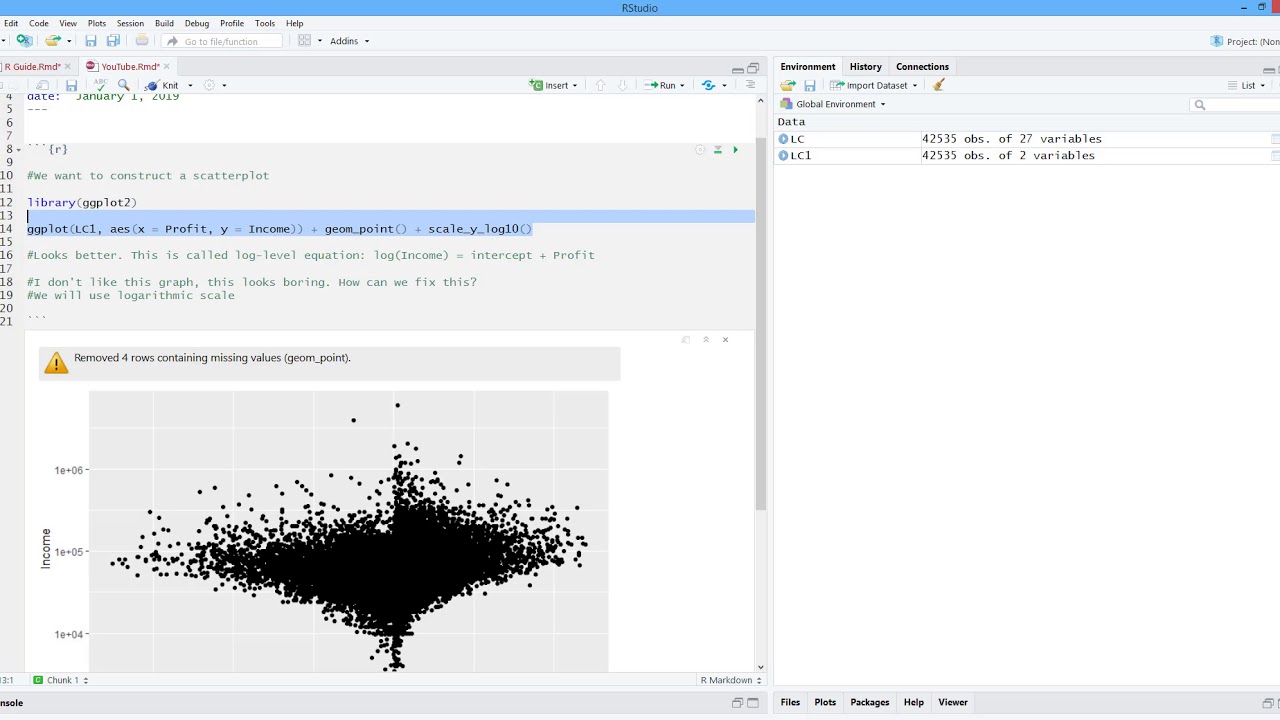
Task: Run all chunks above this chunk
Action: point(717,150)
